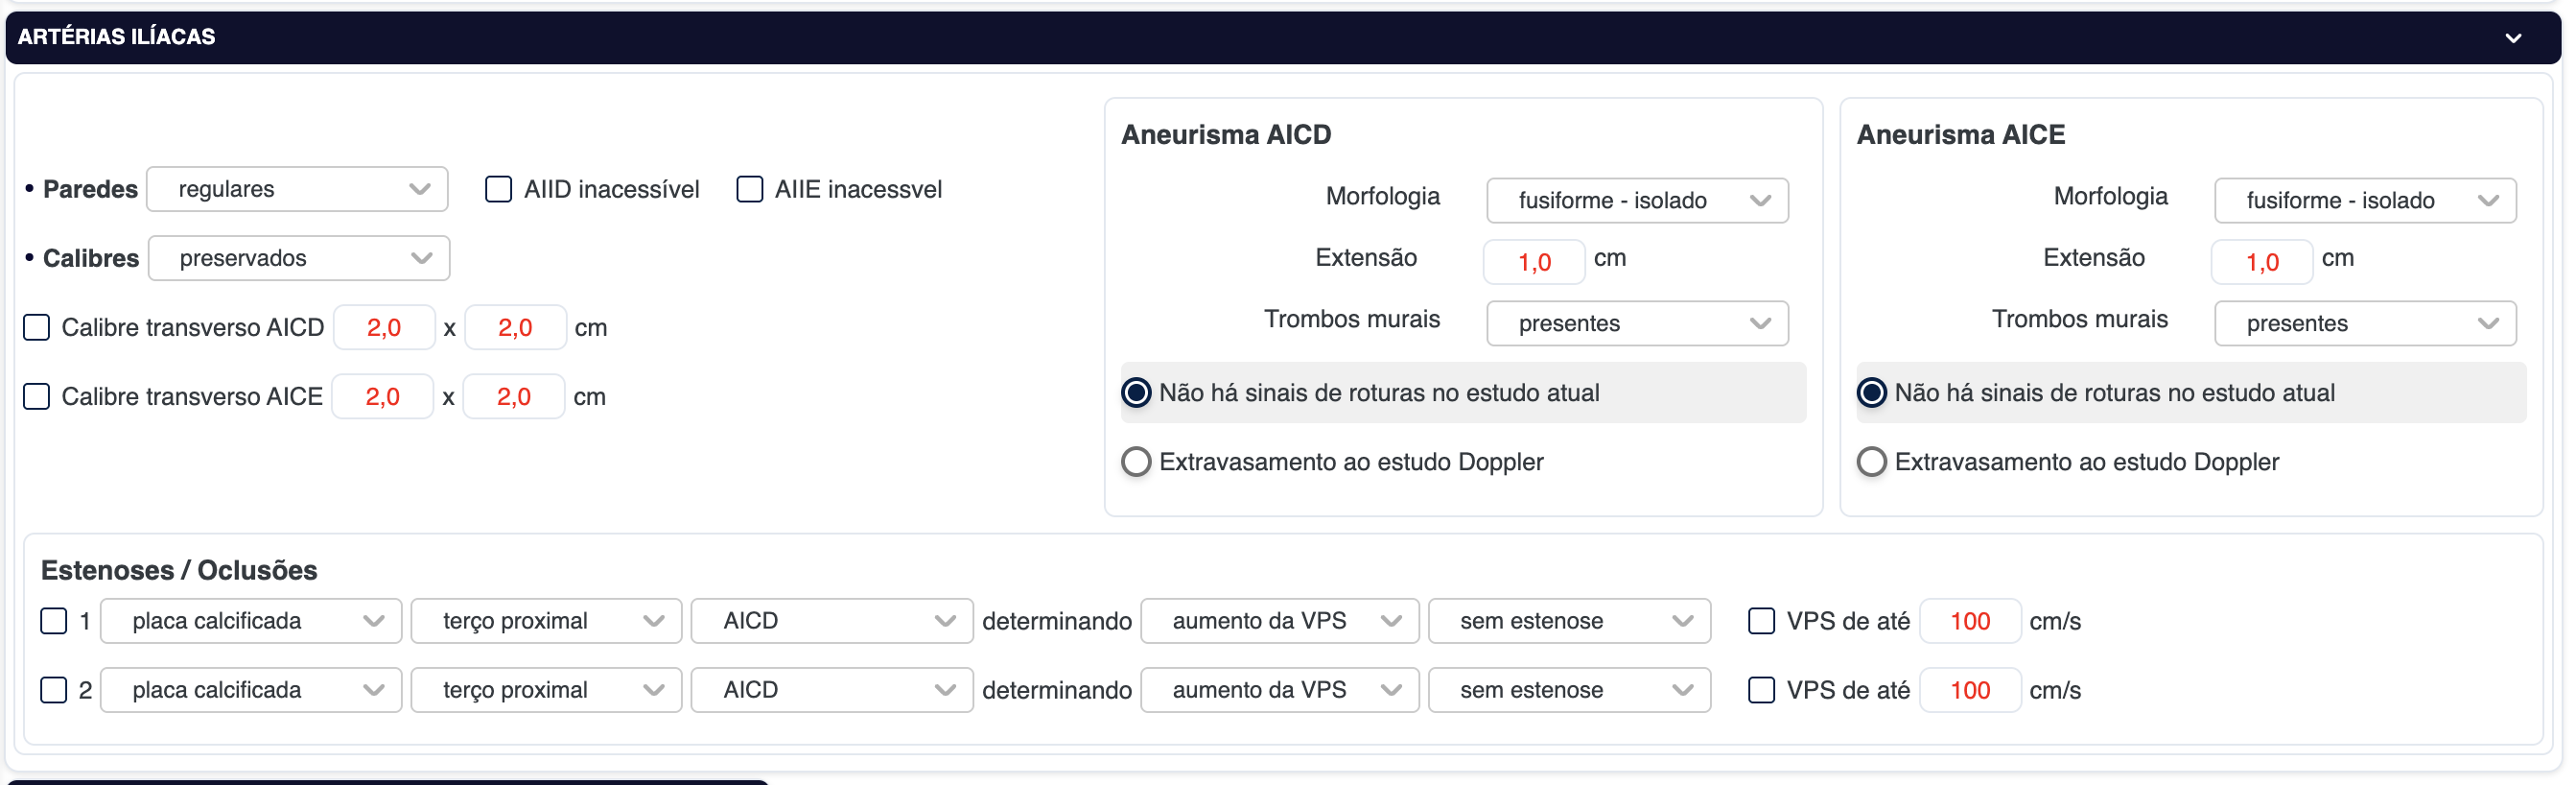Enable the AIIE inacessvel checkbox

pos(749,189)
